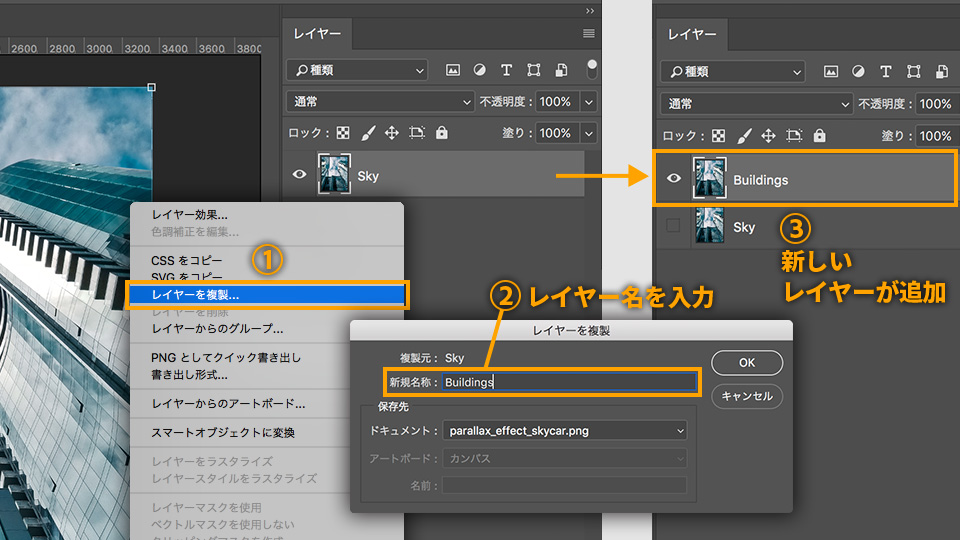Show Sky layer in right panel
This screenshot has width=960, height=540.
point(673,225)
